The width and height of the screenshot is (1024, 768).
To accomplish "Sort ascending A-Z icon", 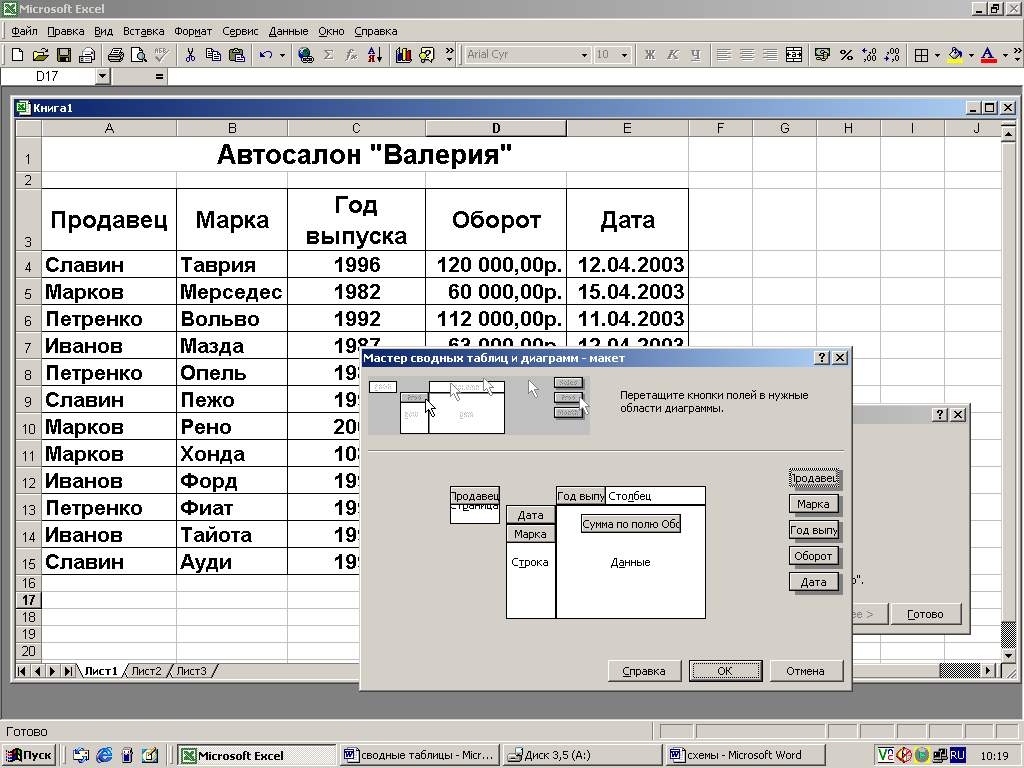I will click(x=375, y=55).
